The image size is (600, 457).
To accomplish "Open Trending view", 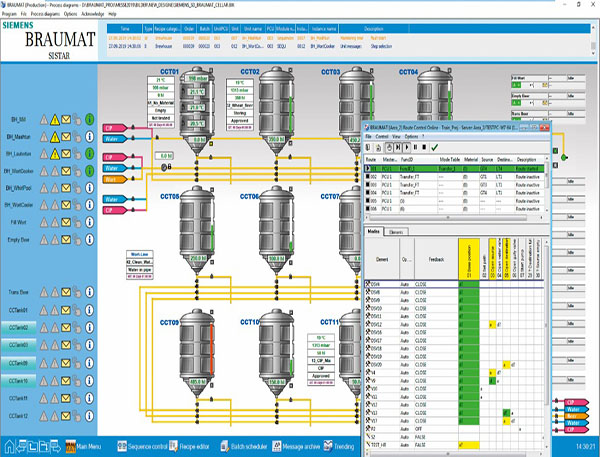I will click(339, 447).
